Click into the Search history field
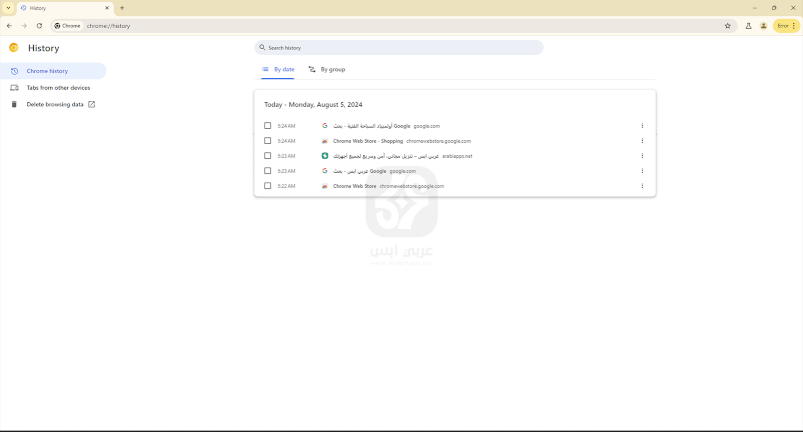 (x=399, y=48)
